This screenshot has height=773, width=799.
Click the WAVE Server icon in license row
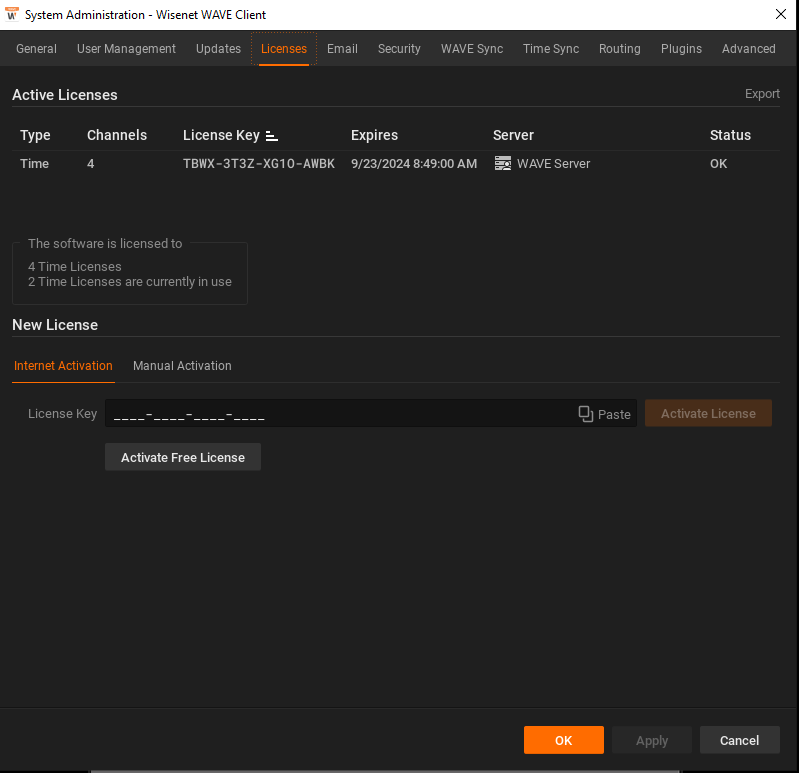tap(502, 164)
